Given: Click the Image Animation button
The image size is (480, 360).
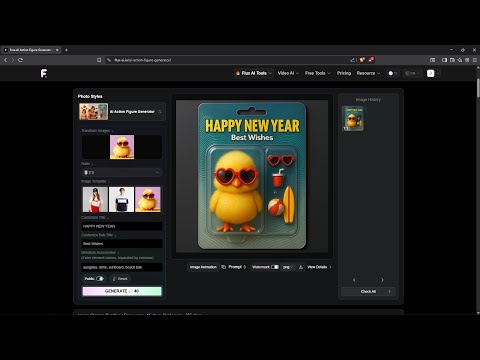Looking at the screenshot, I should tap(203, 267).
